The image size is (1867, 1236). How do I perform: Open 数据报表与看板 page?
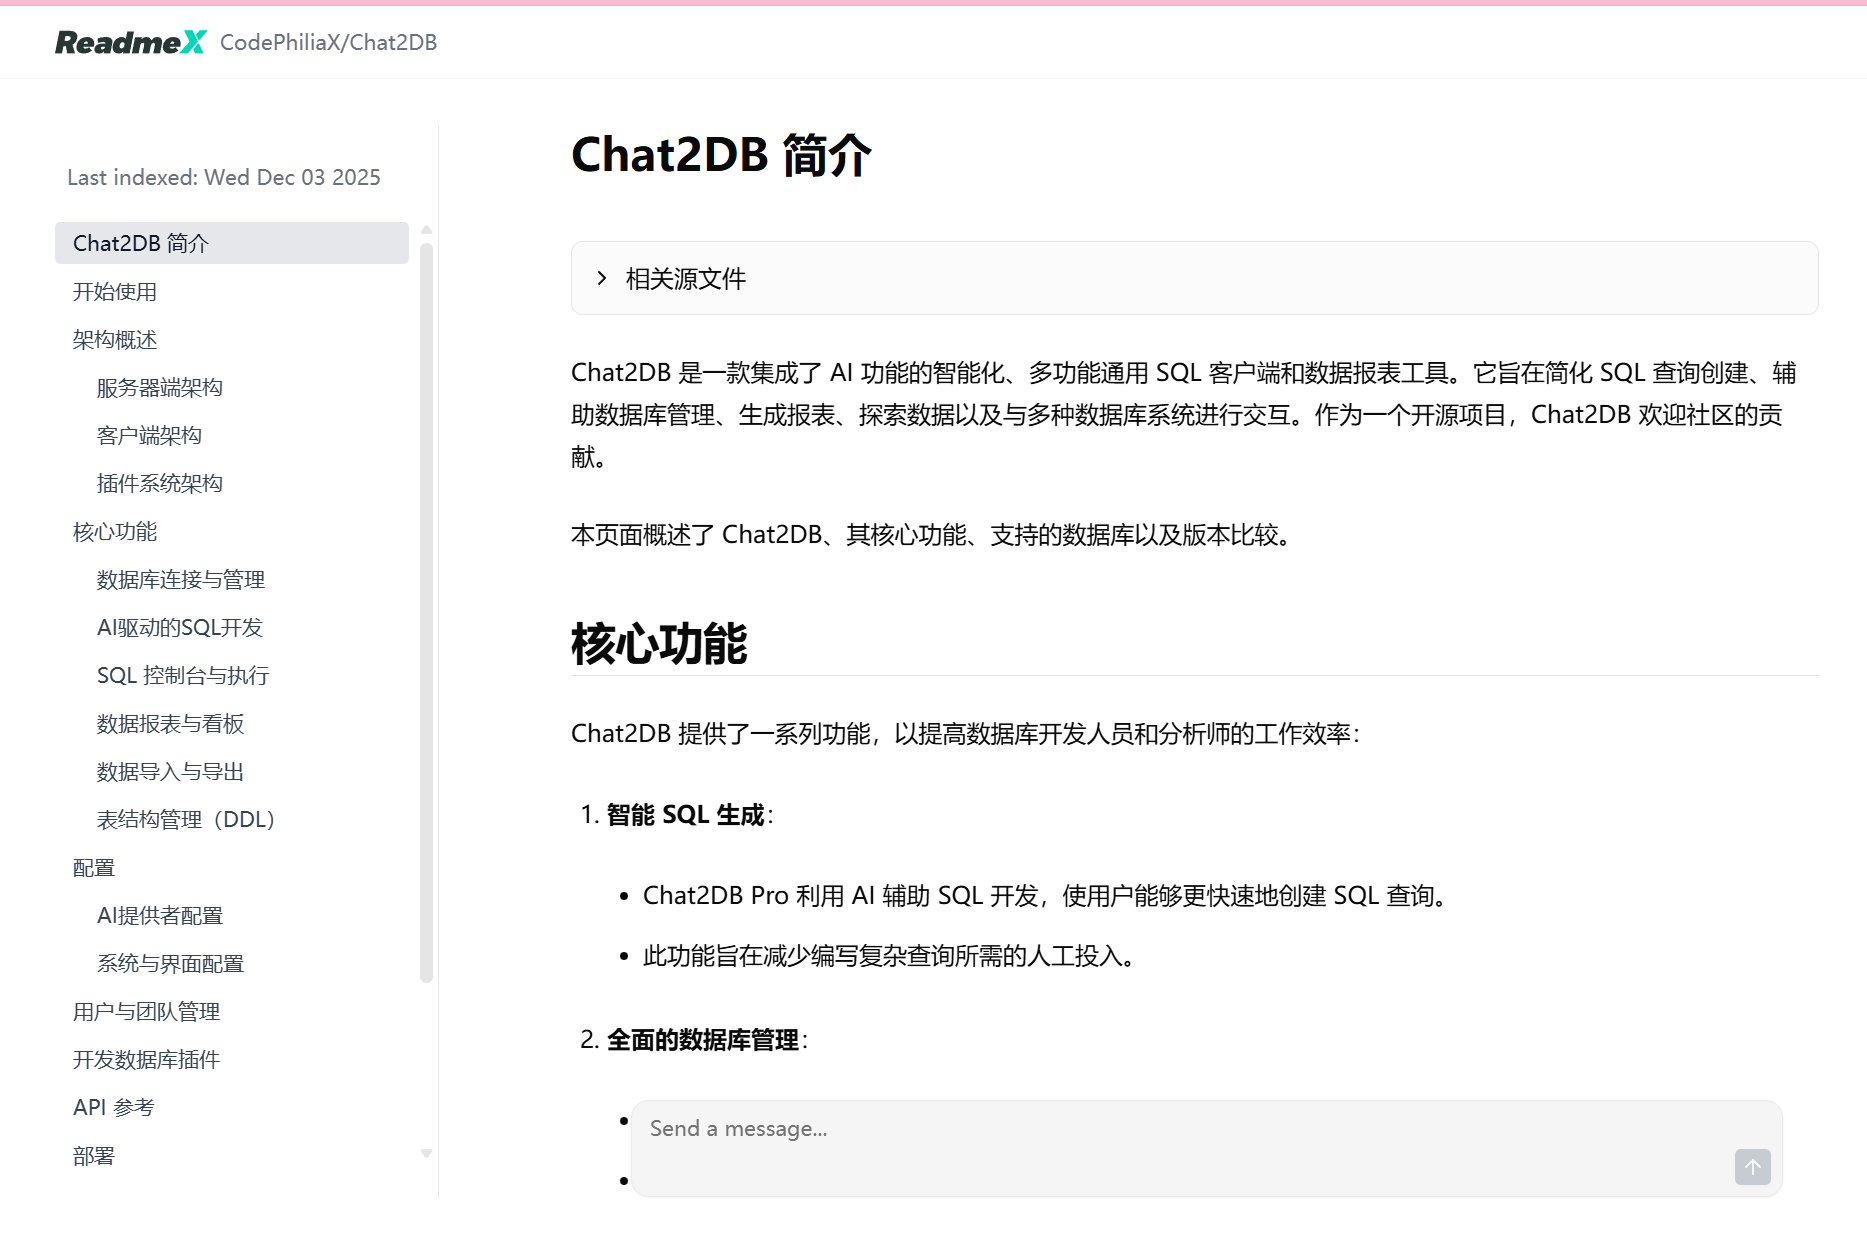(170, 723)
